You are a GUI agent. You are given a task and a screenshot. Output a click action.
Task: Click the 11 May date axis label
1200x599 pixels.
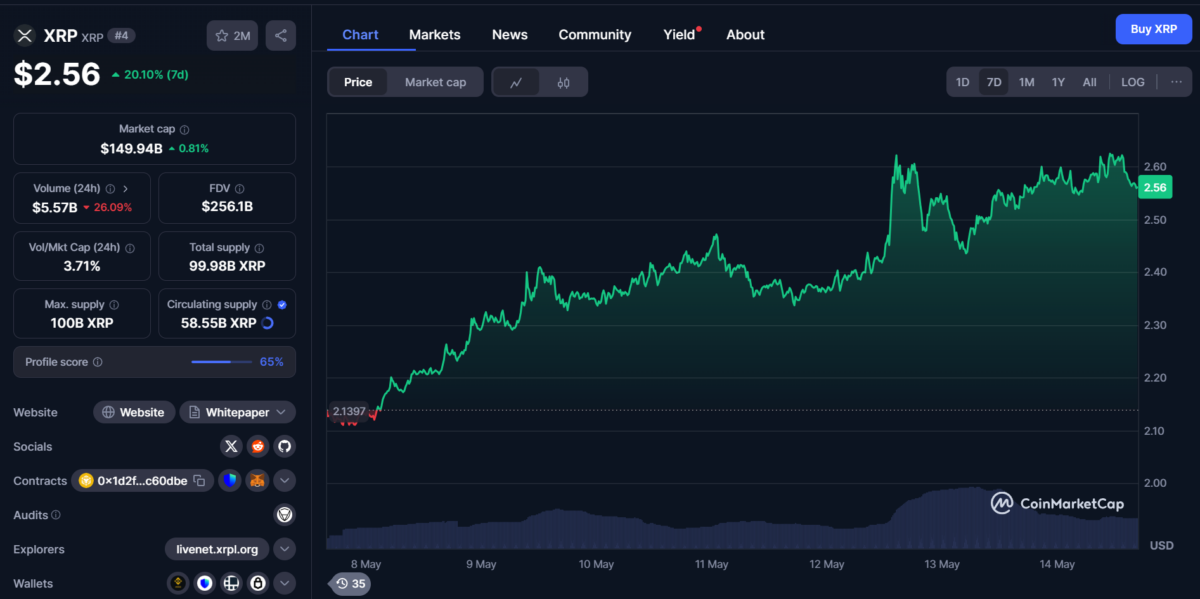[711, 564]
